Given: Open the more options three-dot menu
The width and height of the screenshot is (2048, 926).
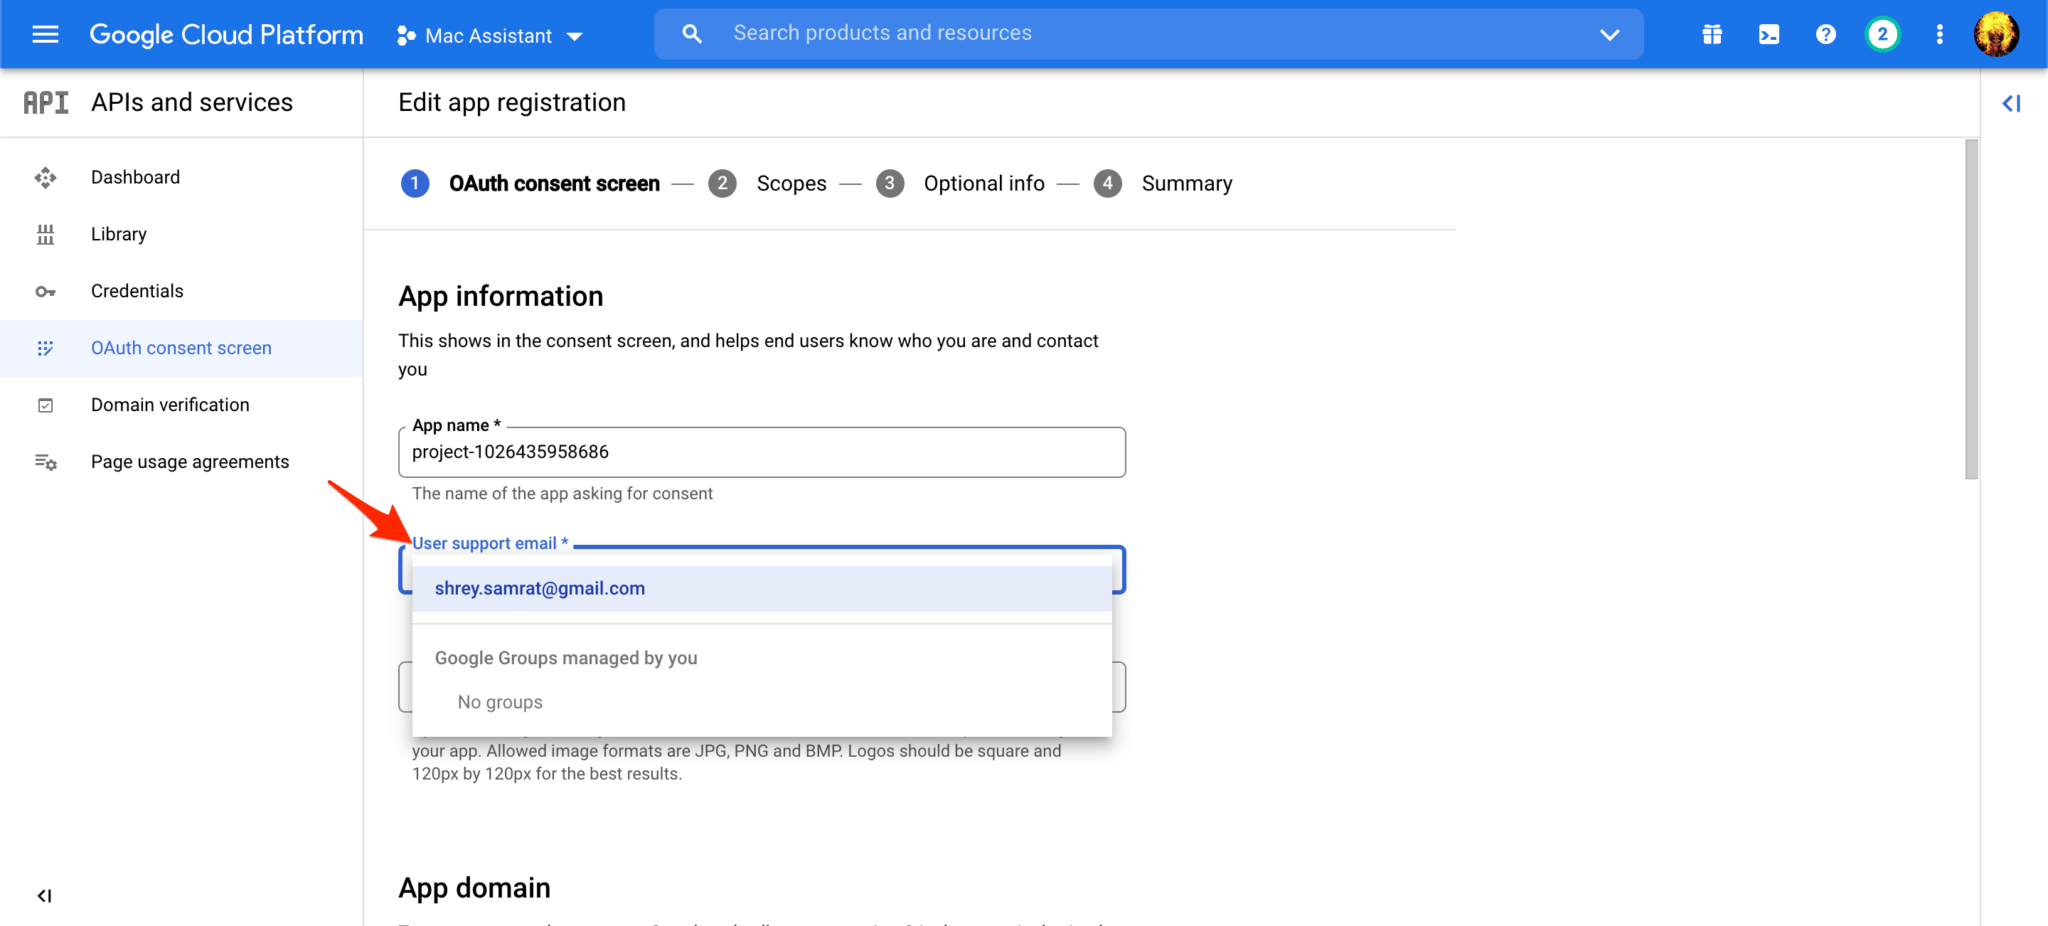Looking at the screenshot, I should pyautogui.click(x=1938, y=33).
